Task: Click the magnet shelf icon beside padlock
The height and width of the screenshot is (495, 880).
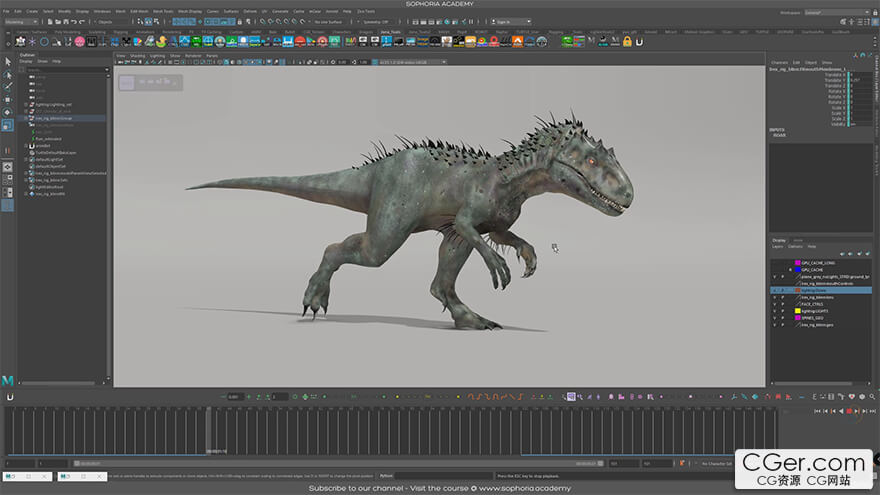Action: pyautogui.click(x=639, y=42)
